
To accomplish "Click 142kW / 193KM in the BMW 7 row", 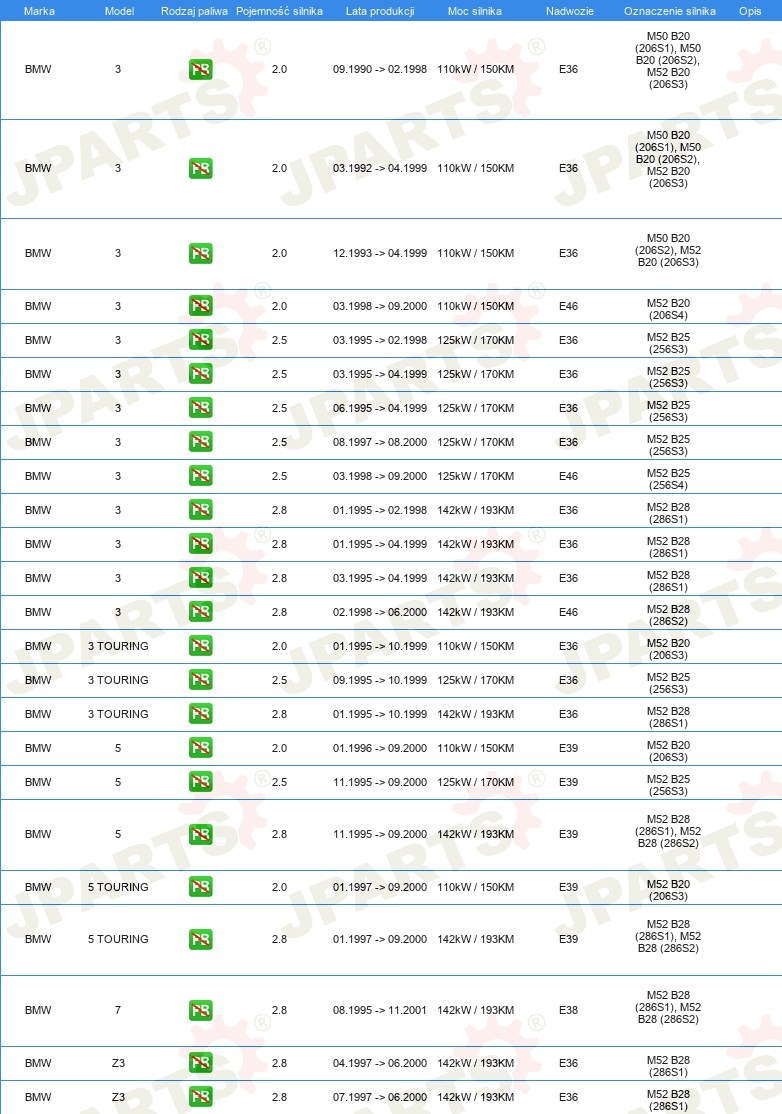I will (476, 1010).
